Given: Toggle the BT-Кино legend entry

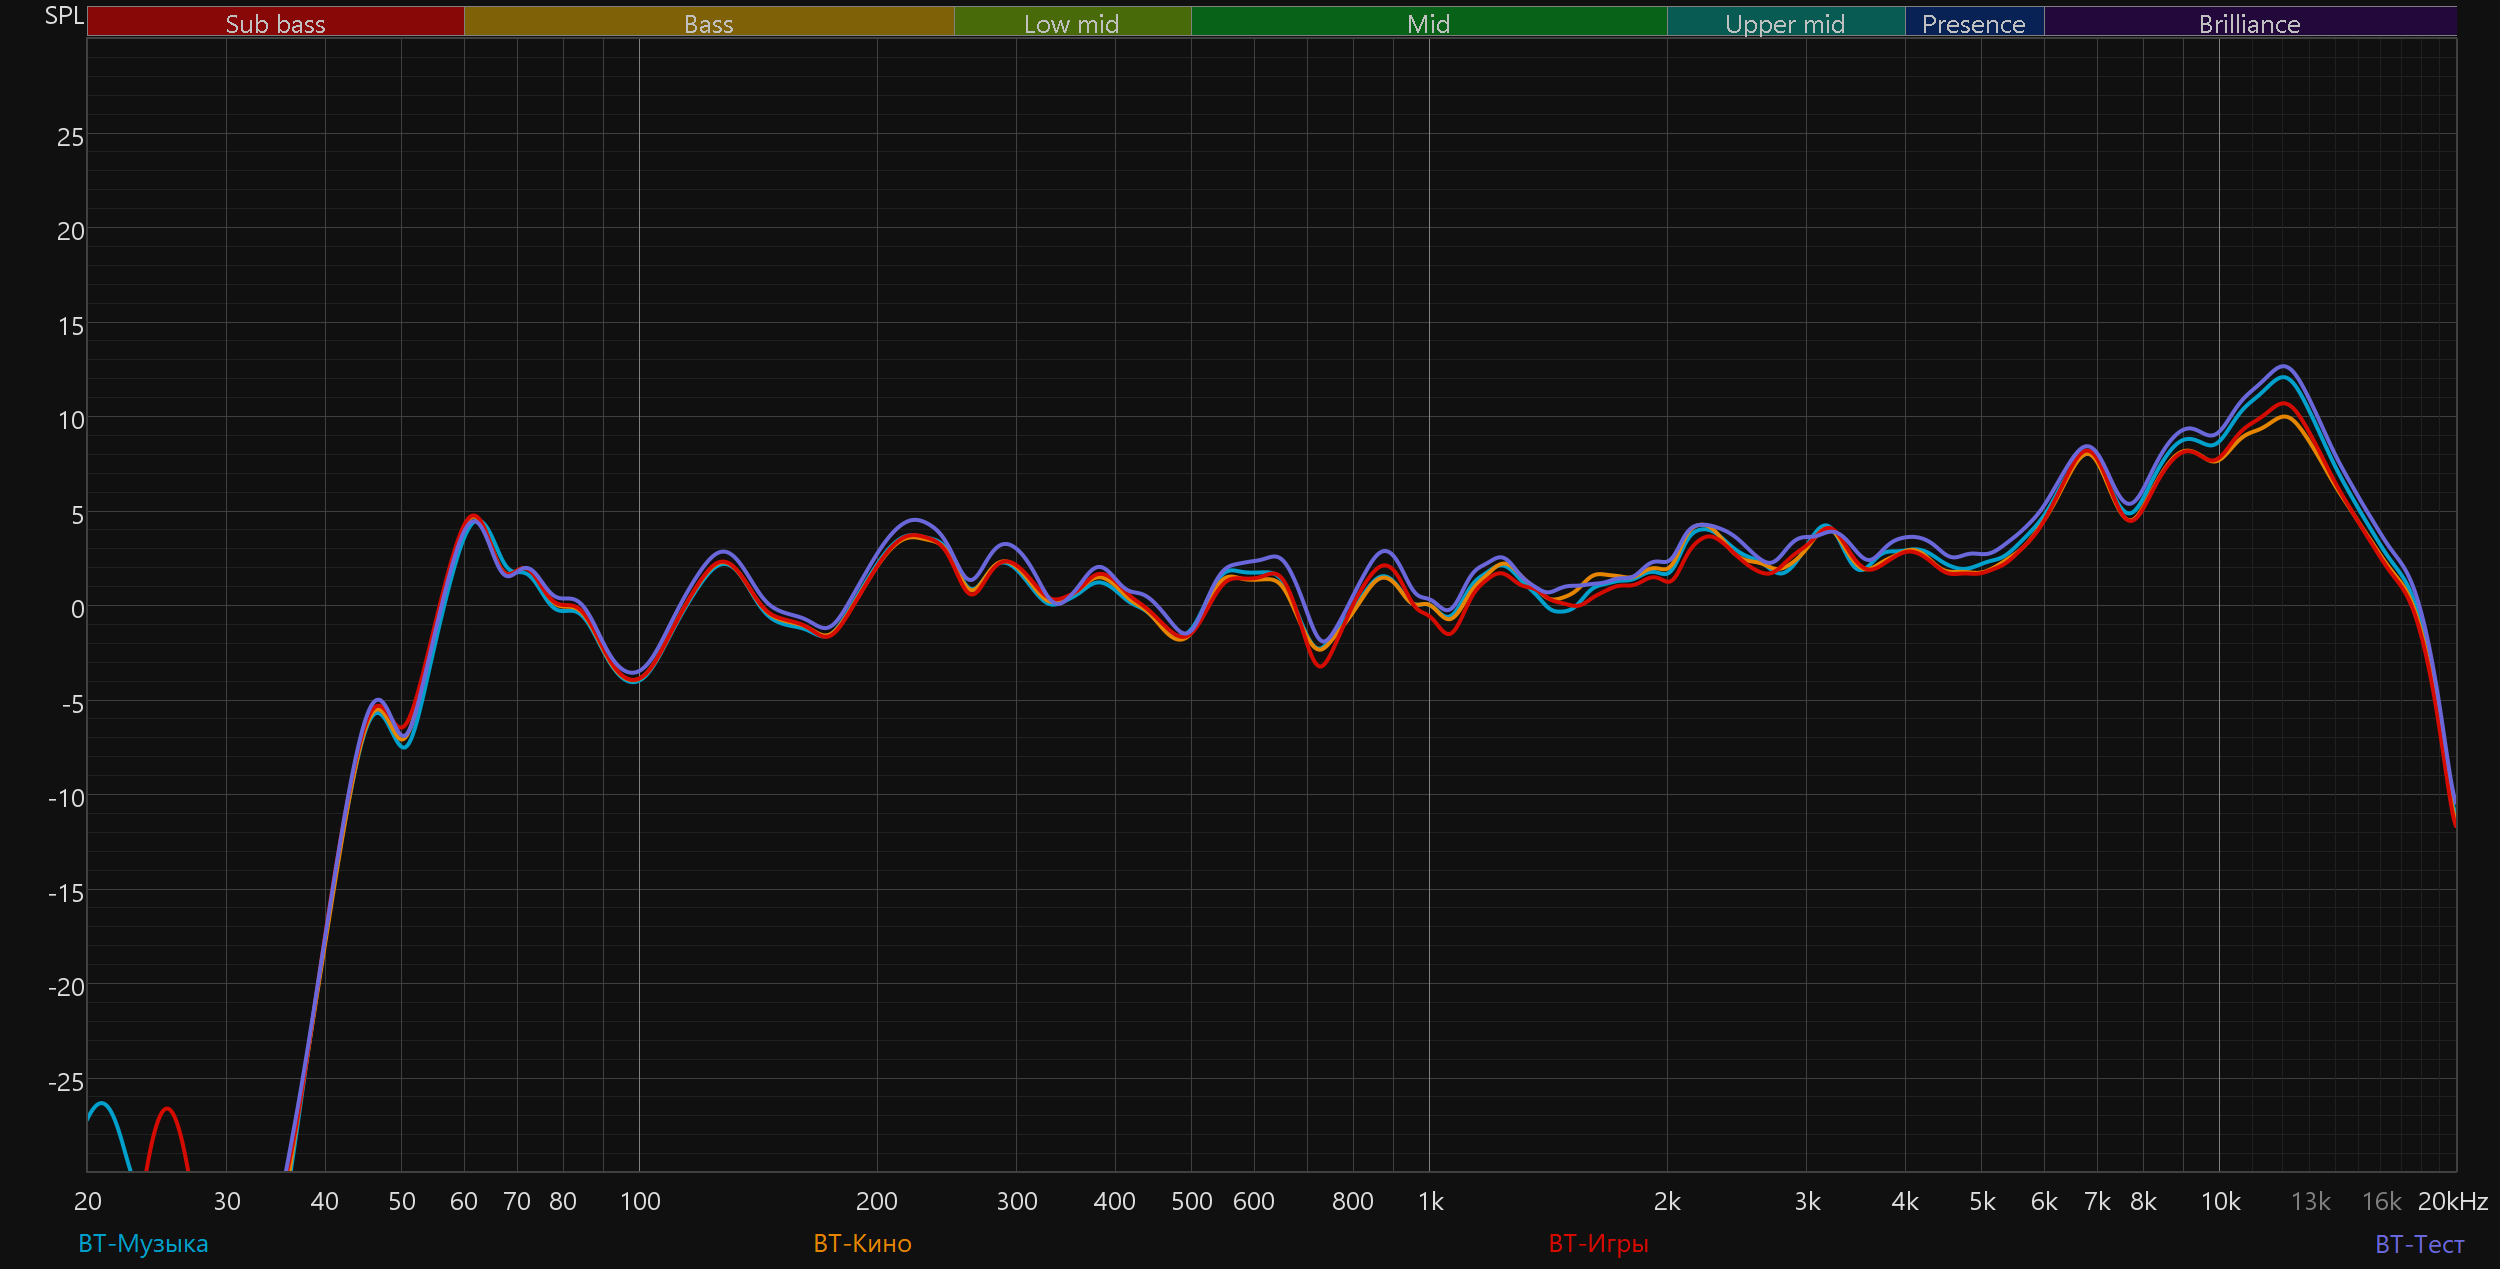Looking at the screenshot, I should (x=862, y=1243).
